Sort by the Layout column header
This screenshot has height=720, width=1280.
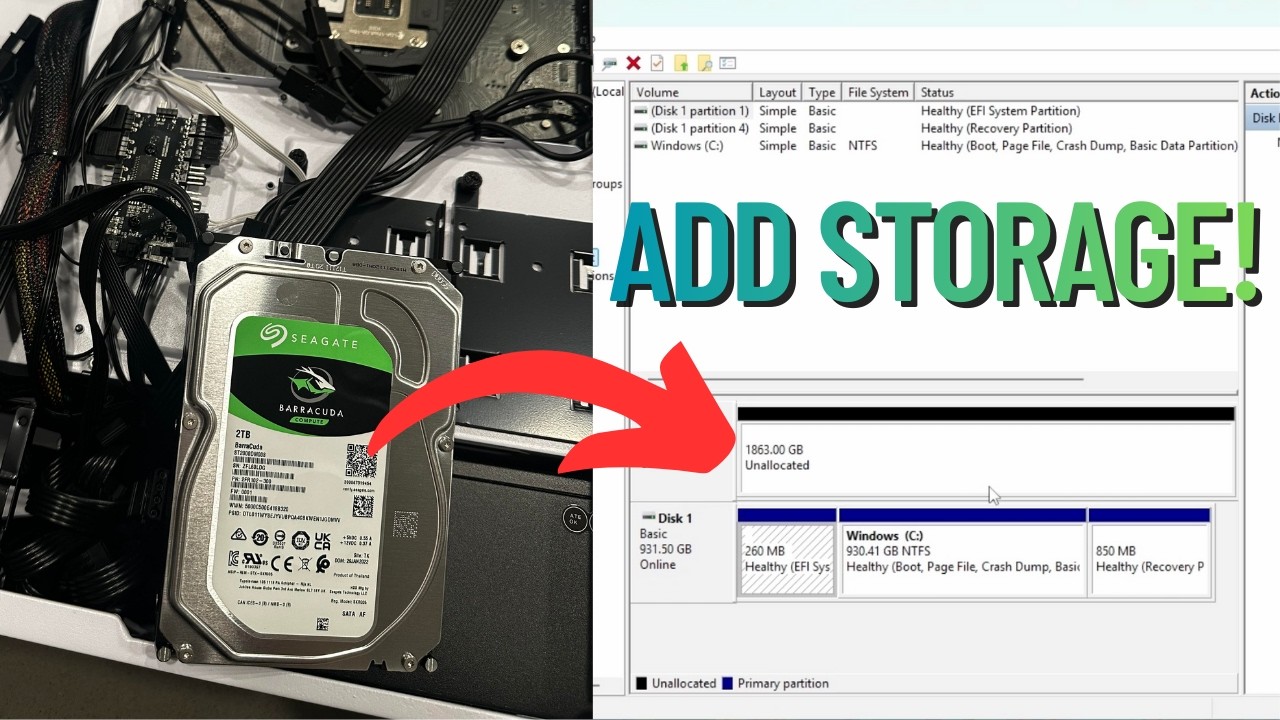pyautogui.click(x=777, y=92)
